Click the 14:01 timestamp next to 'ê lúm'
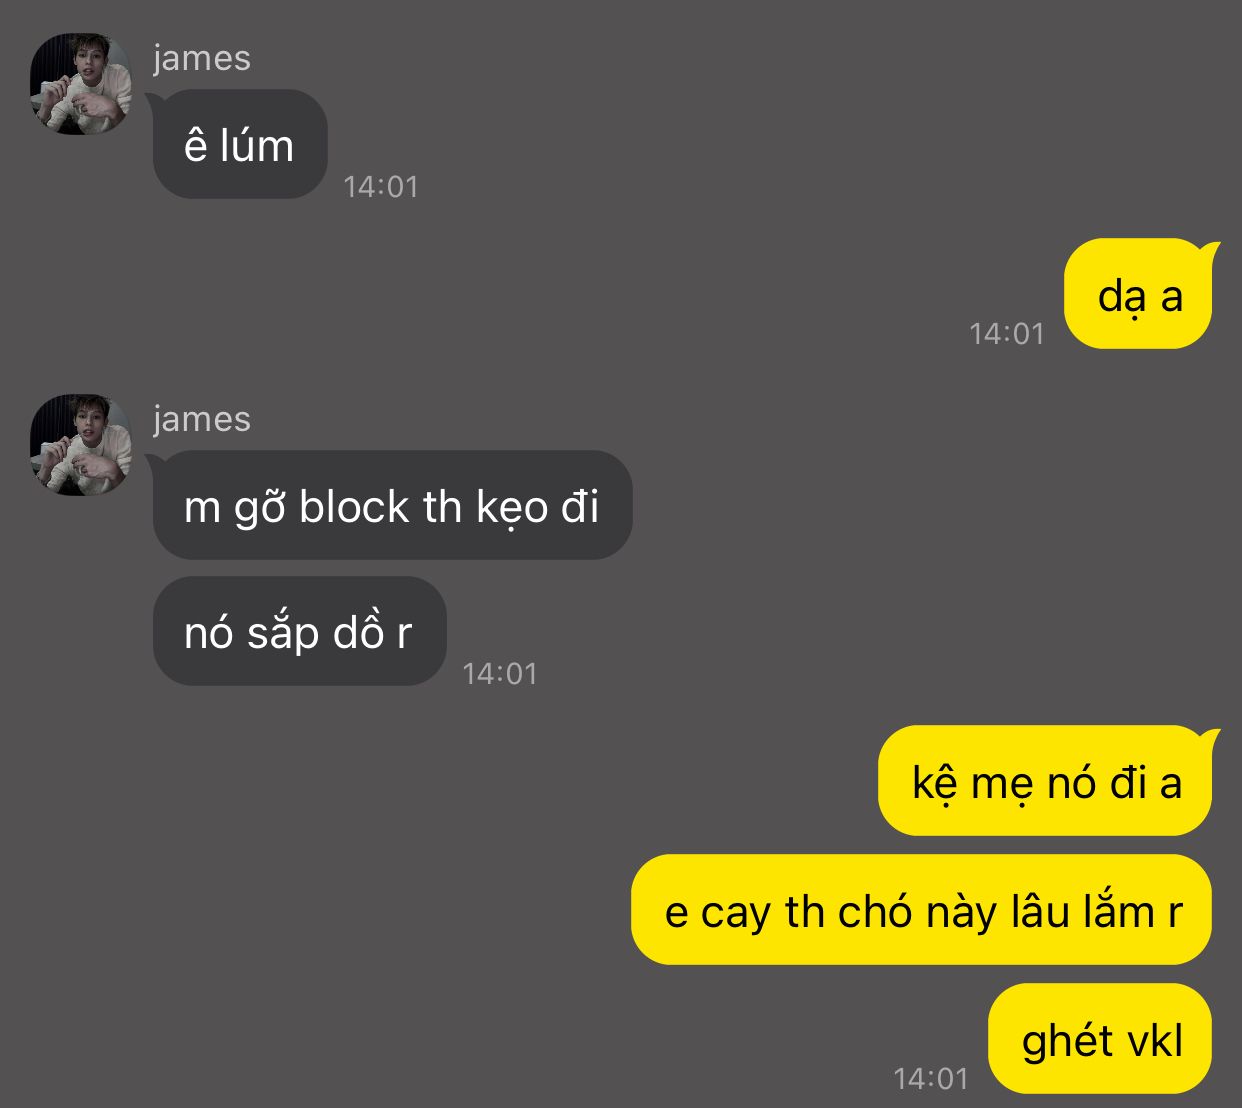The height and width of the screenshot is (1108, 1242). point(381,187)
